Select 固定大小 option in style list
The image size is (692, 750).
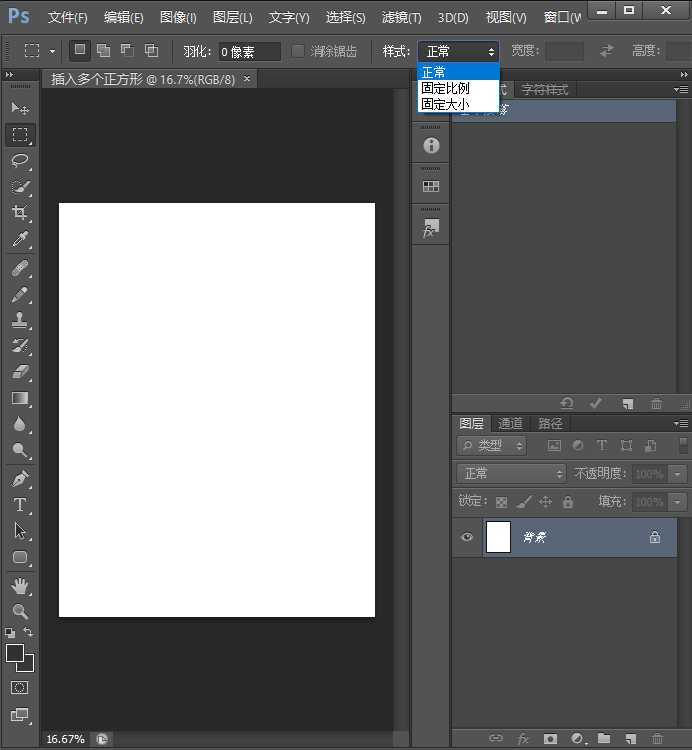pos(445,104)
